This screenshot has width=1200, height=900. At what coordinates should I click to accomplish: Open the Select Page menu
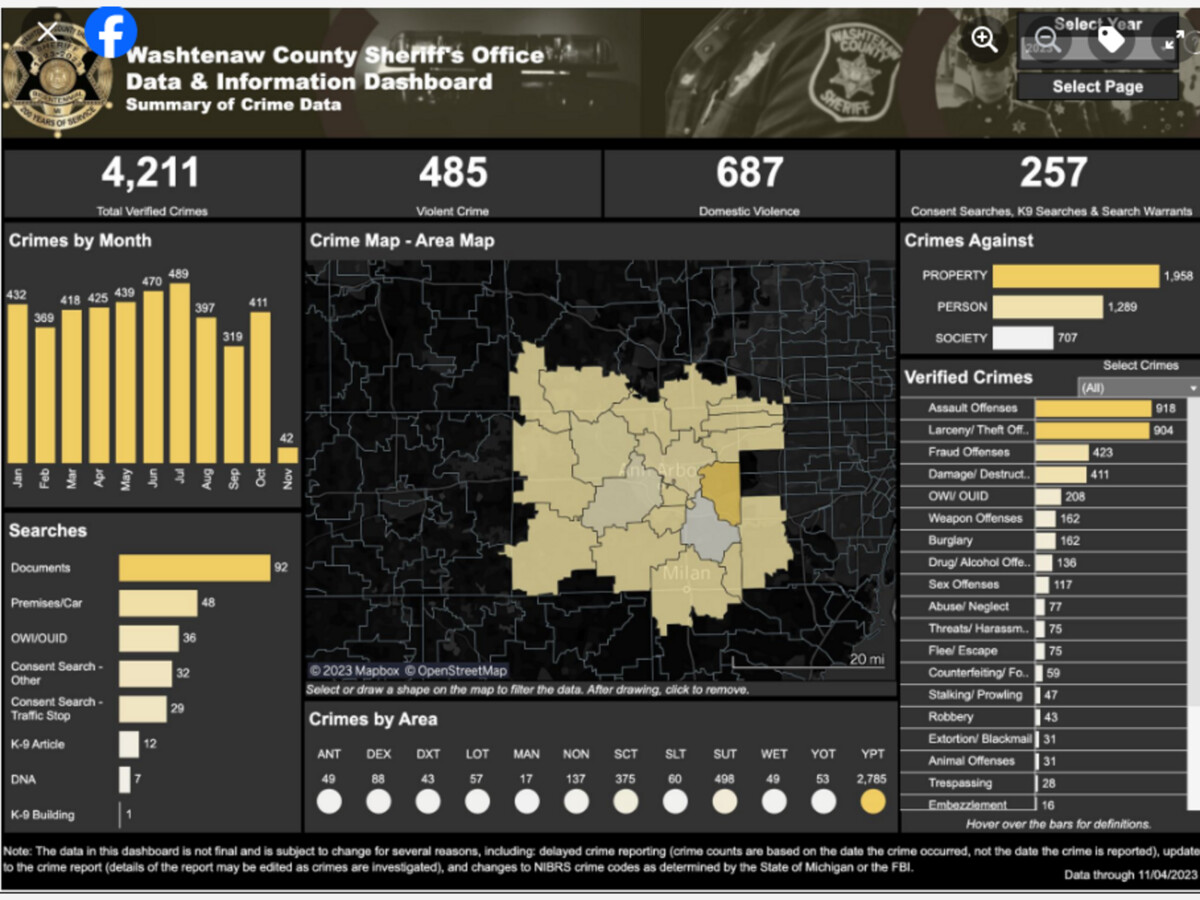(x=1097, y=87)
